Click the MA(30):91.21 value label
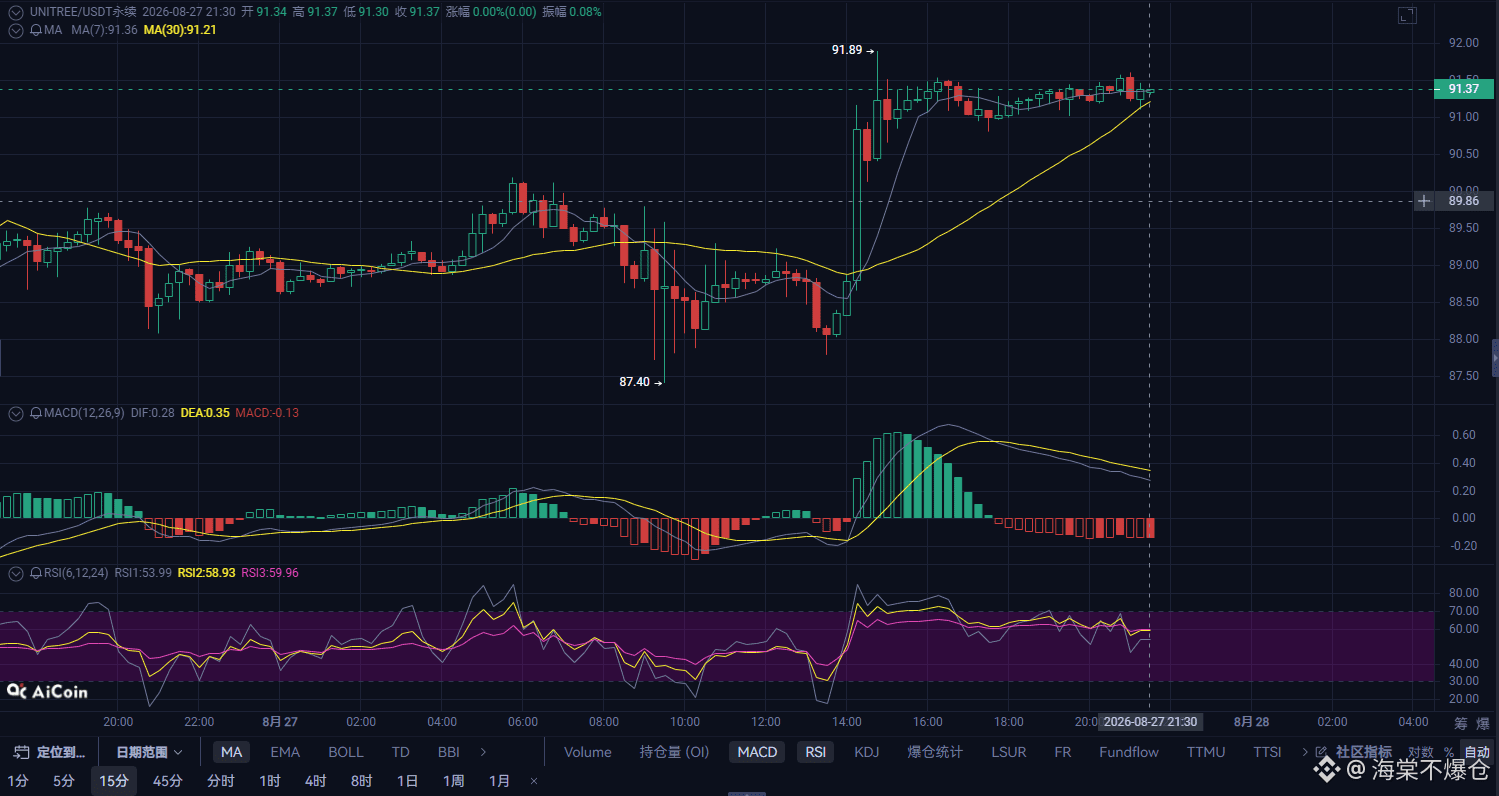The height and width of the screenshot is (796, 1499). point(180,30)
